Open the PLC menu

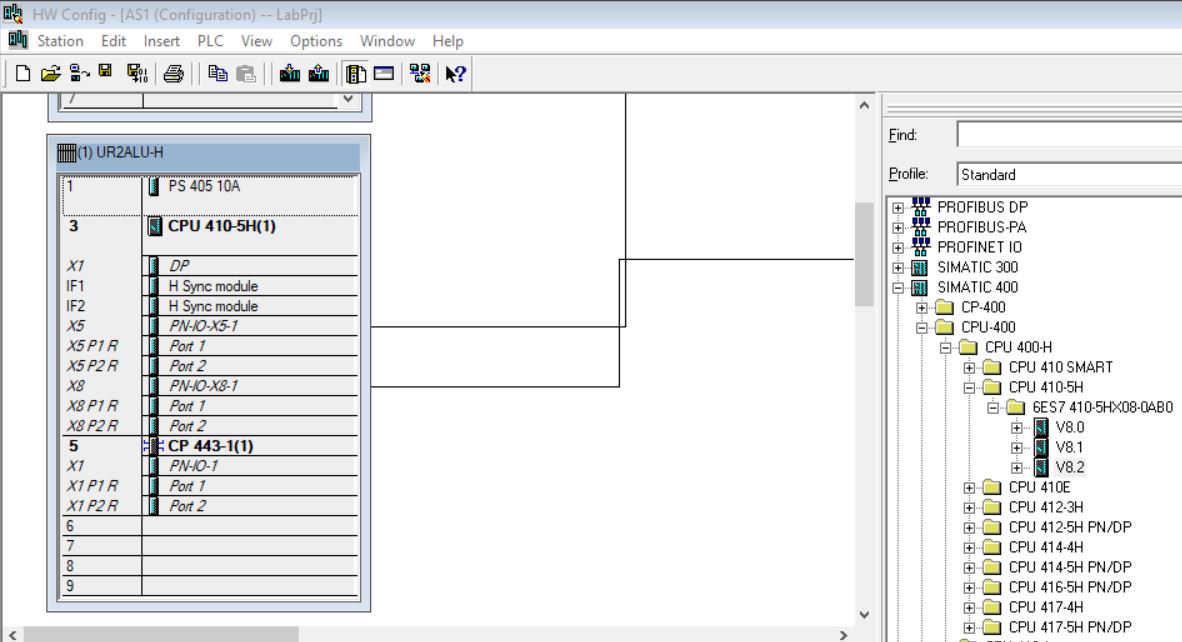coord(210,41)
